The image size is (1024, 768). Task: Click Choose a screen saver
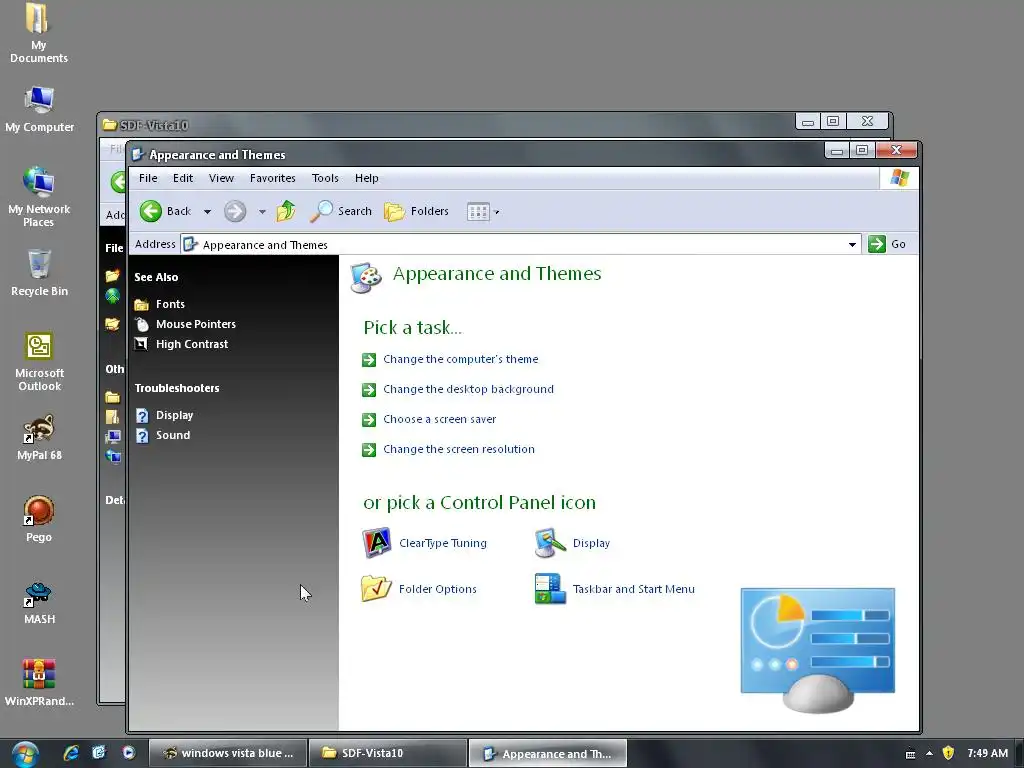click(x=440, y=419)
